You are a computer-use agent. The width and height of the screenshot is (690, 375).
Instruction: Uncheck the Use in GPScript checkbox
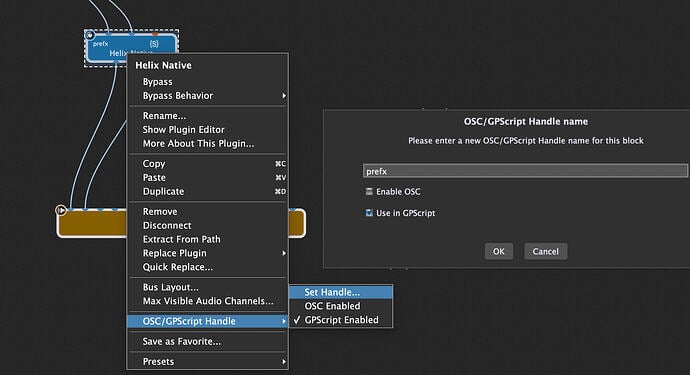[x=369, y=213]
